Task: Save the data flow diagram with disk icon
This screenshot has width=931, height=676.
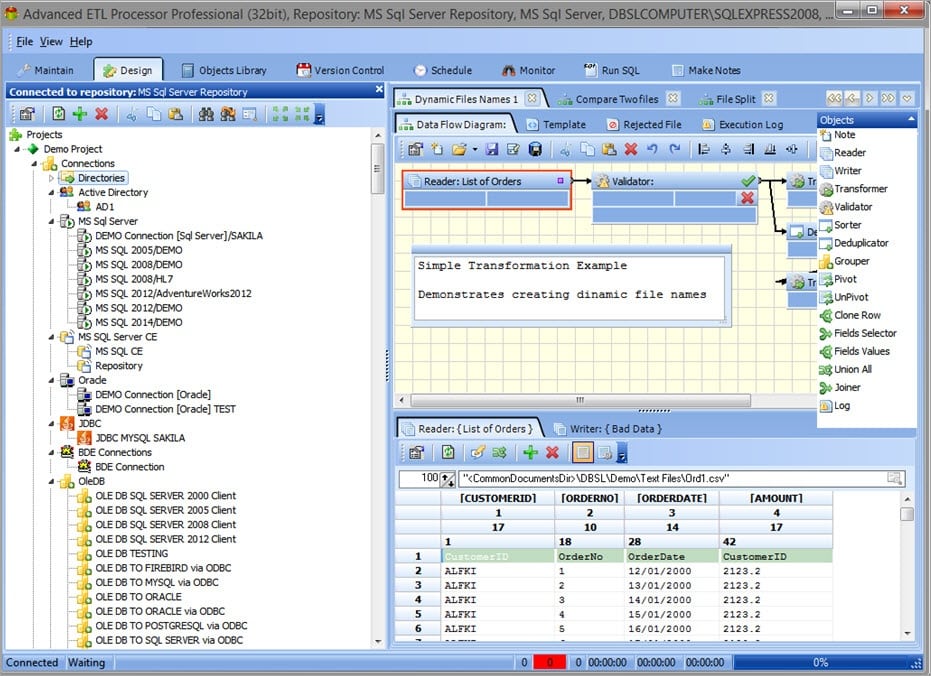Action: click(490, 149)
